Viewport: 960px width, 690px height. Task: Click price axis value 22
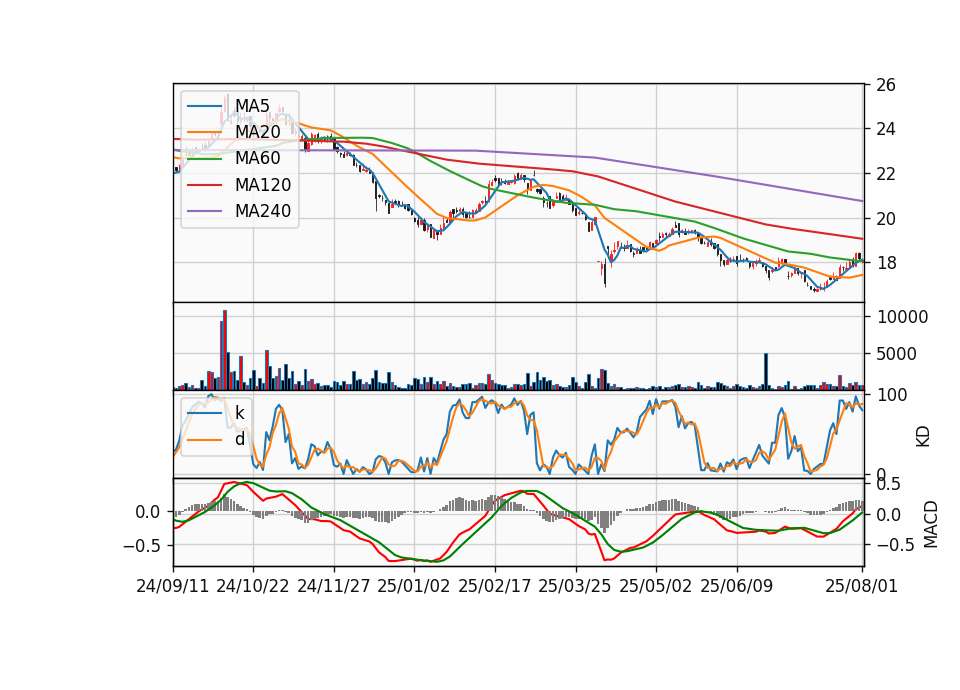885,174
